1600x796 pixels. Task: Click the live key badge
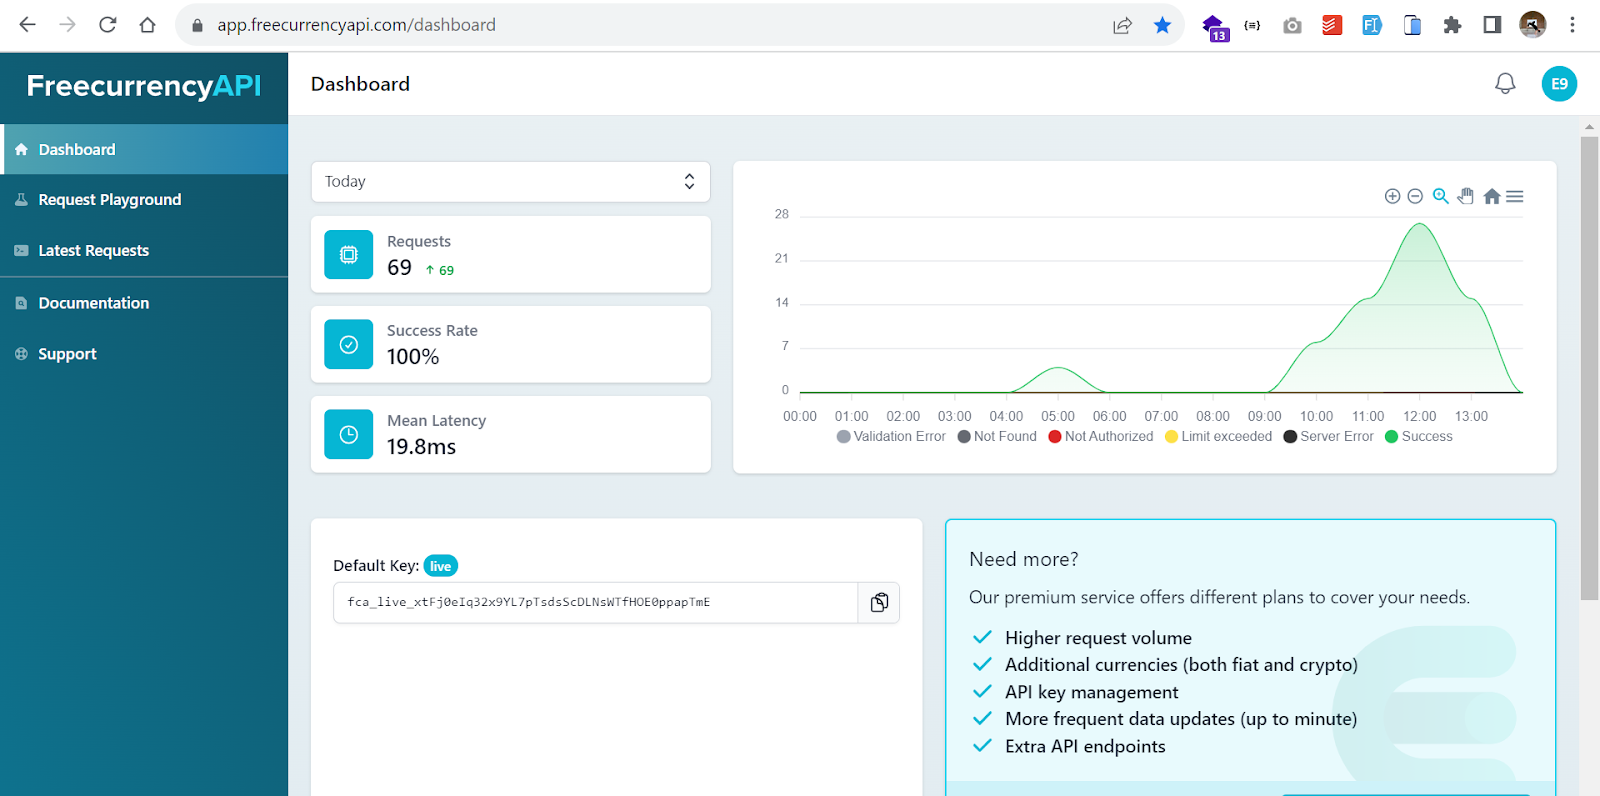pos(440,566)
